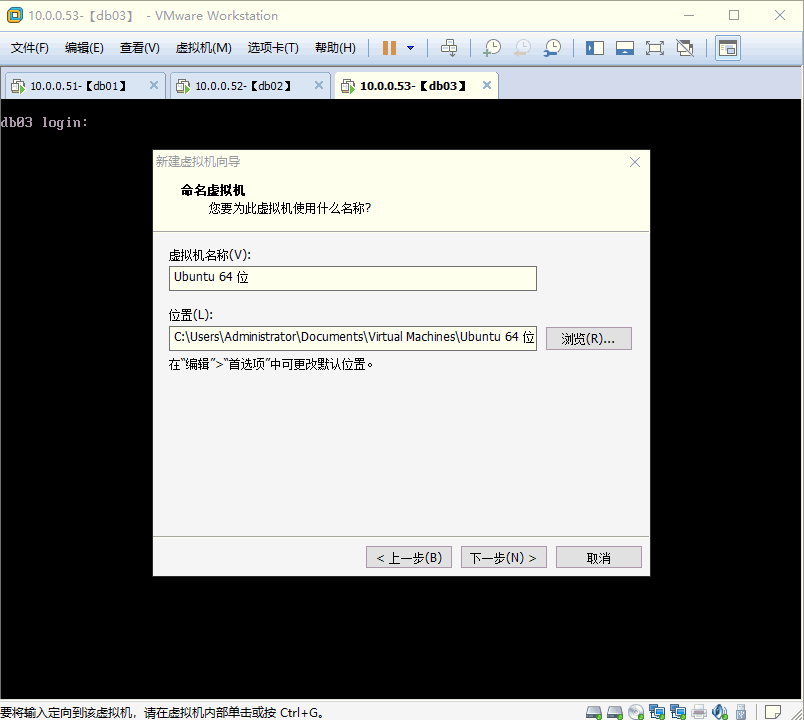This screenshot has height=720, width=804.
Task: Suspend the running virtual machine
Action: (388, 47)
